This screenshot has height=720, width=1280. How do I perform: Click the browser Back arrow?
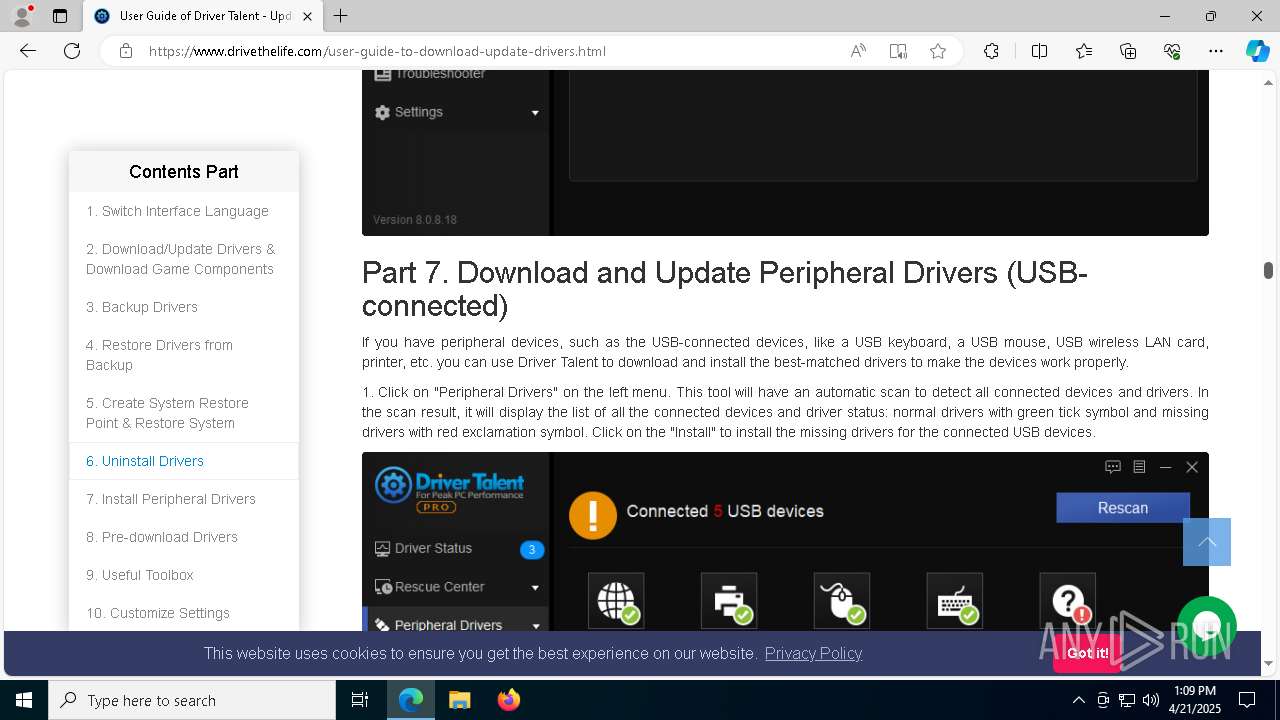28,51
